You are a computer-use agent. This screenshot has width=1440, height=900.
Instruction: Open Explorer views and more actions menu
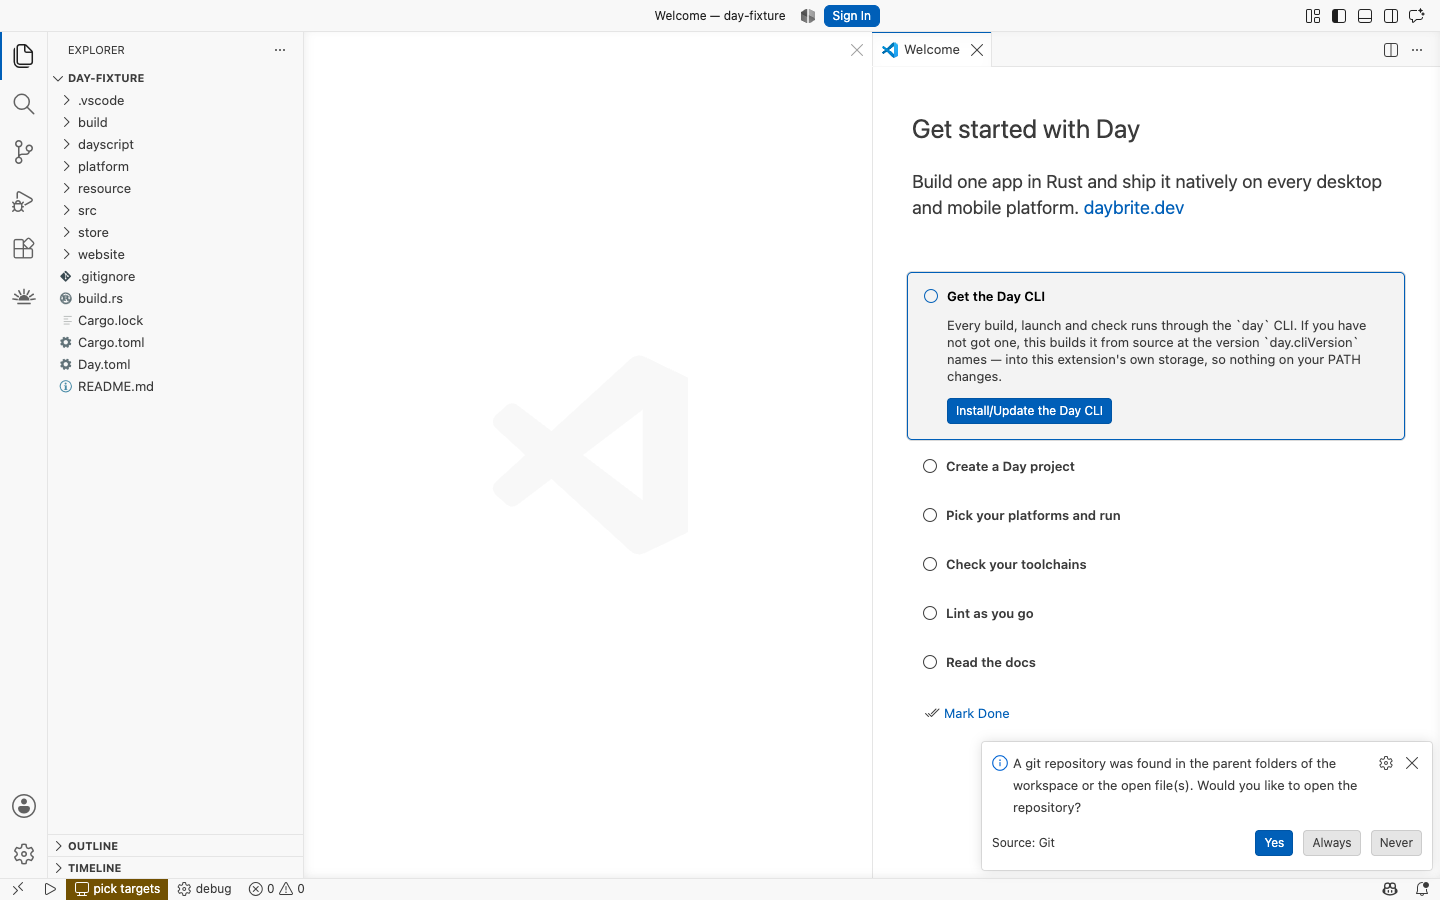280,50
